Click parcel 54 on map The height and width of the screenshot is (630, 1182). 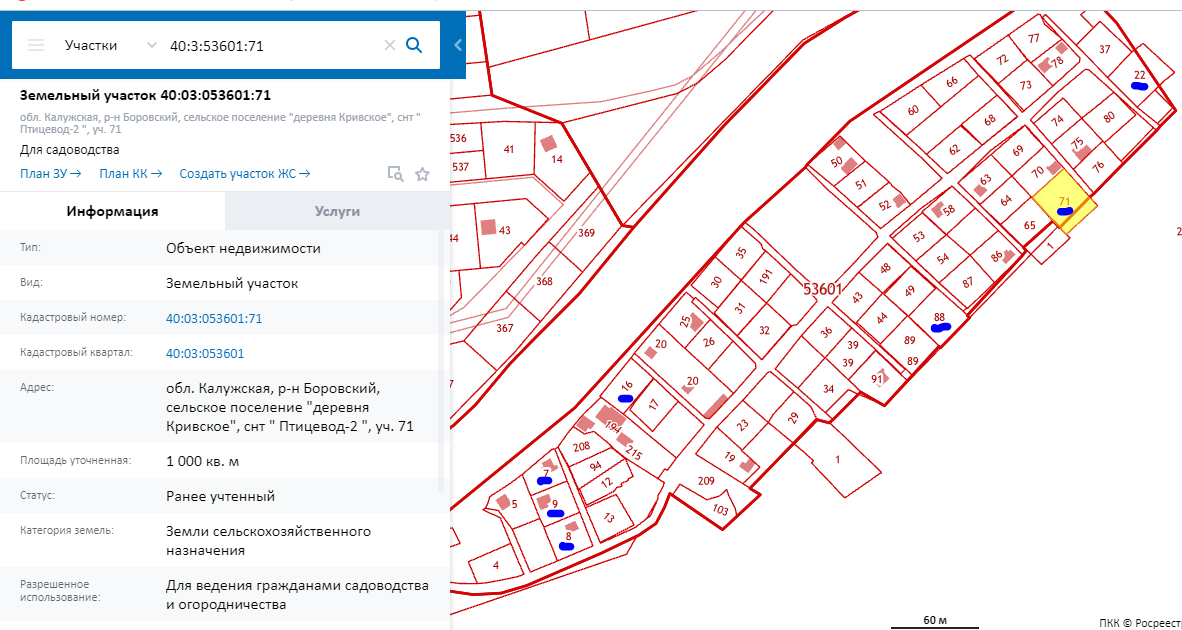pyautogui.click(x=942, y=258)
